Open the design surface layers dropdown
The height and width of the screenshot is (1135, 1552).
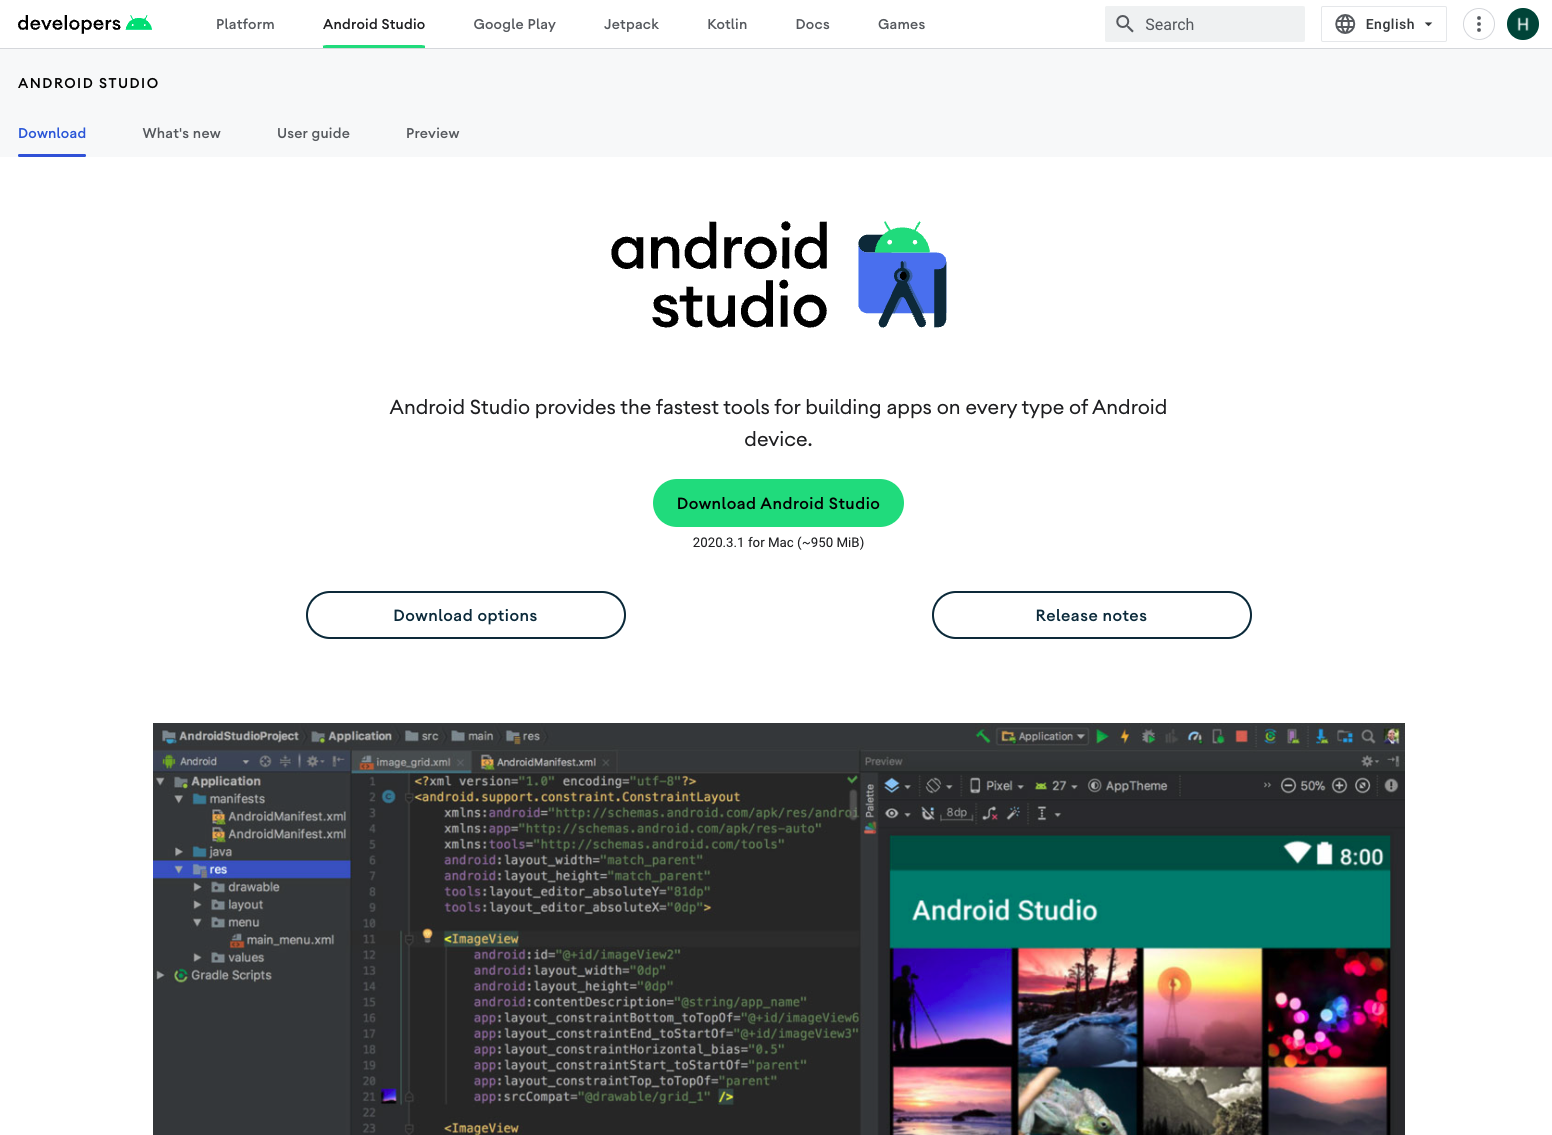897,786
